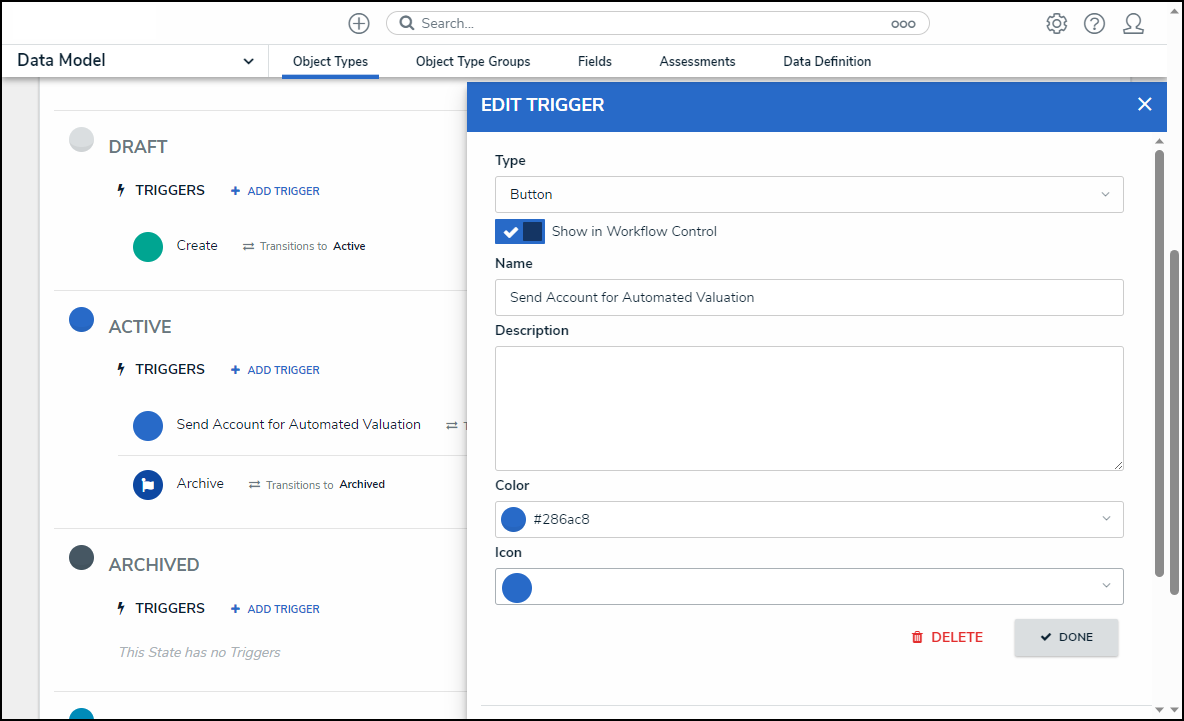This screenshot has width=1184, height=721.
Task: Click the plus circle create icon
Action: point(359,23)
